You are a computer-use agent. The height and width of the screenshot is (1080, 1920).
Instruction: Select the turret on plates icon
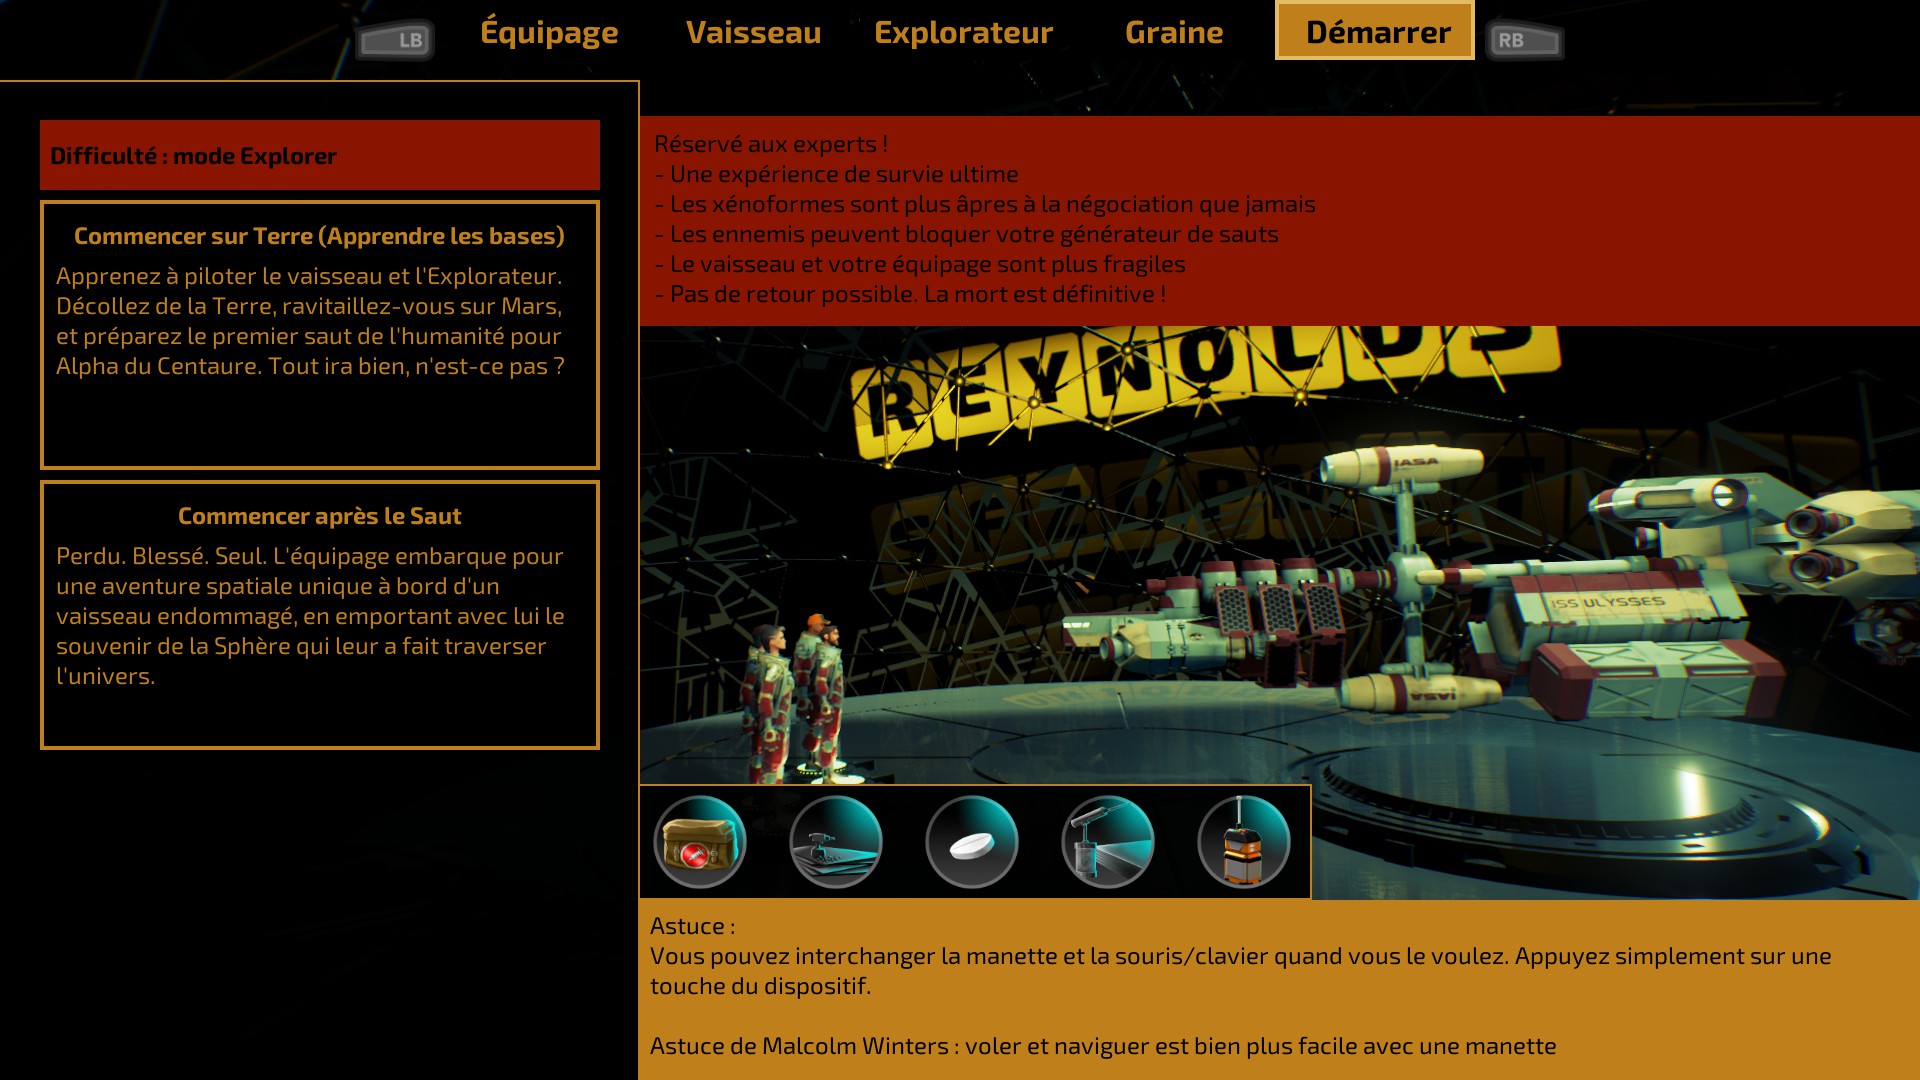pos(836,842)
